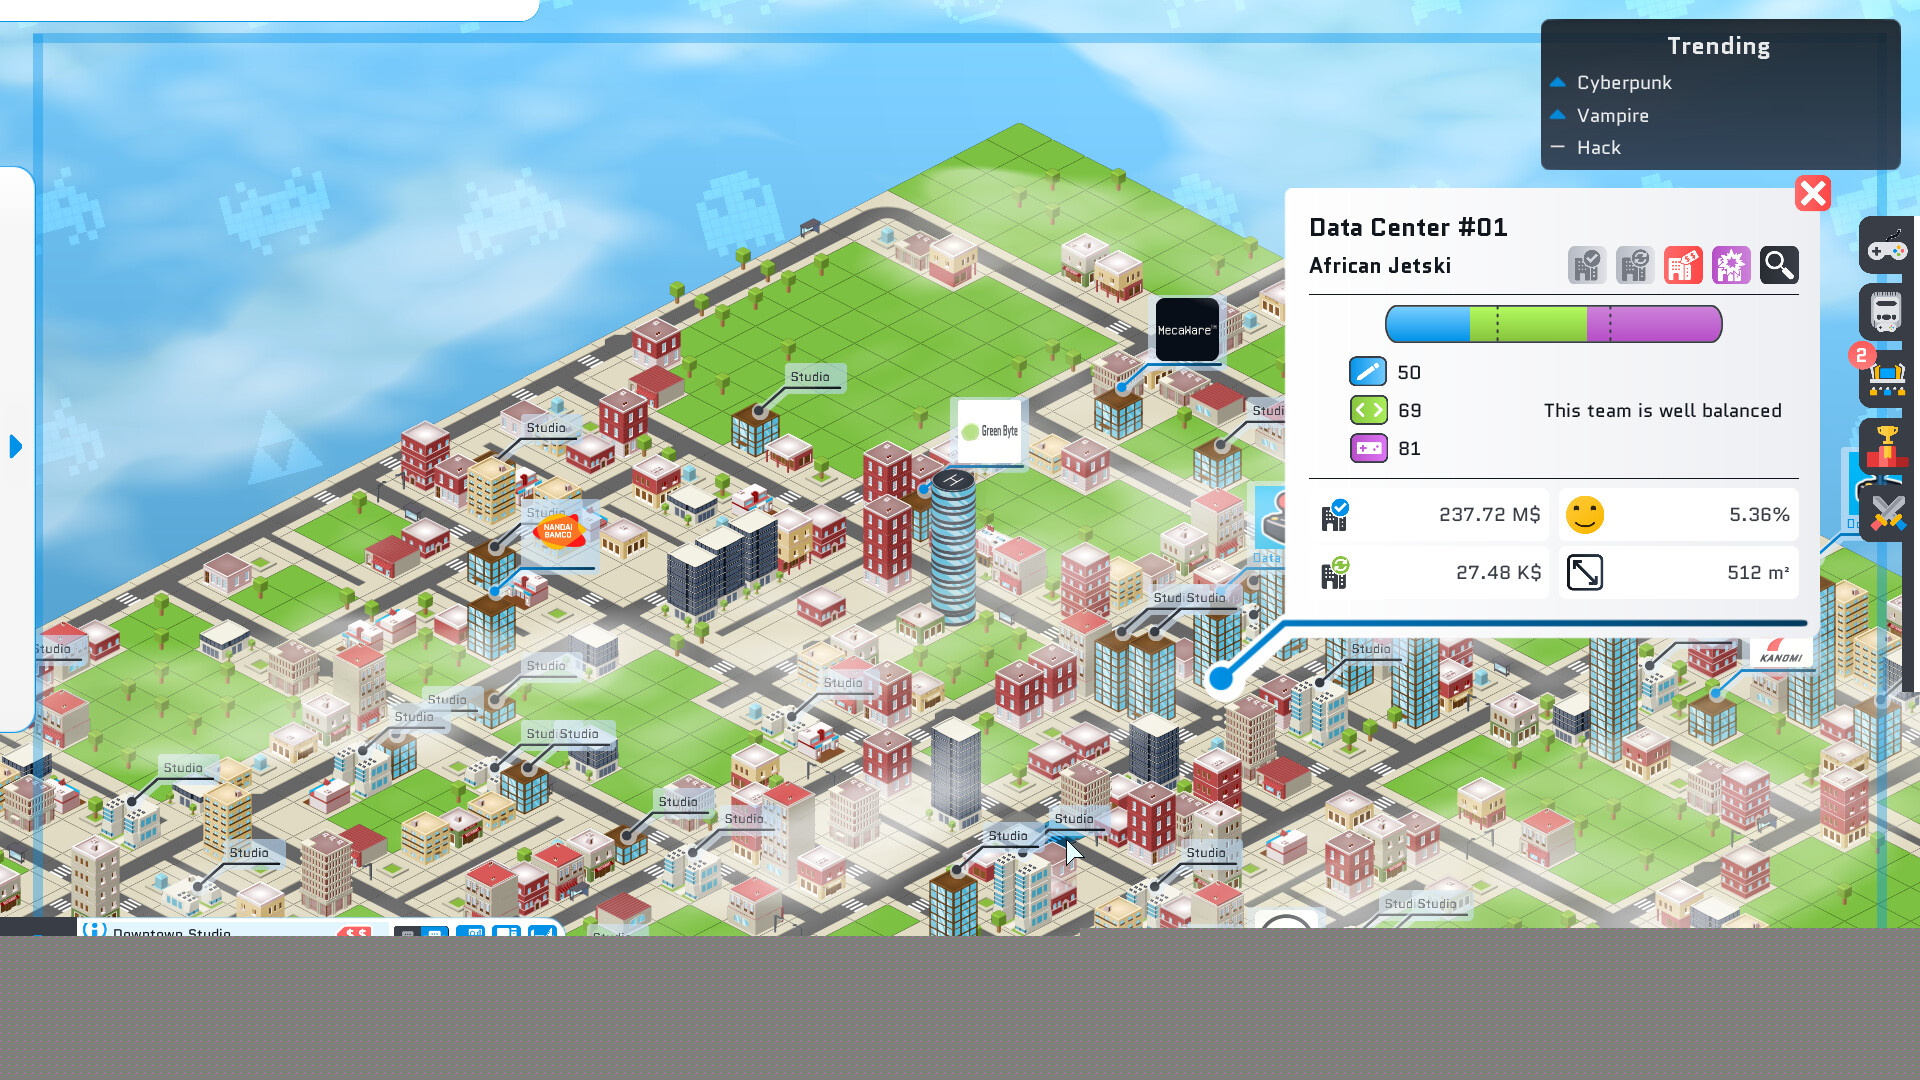The width and height of the screenshot is (1920, 1080).
Task: Select the NANDAI BAMCO building marker
Action: pos(560,533)
